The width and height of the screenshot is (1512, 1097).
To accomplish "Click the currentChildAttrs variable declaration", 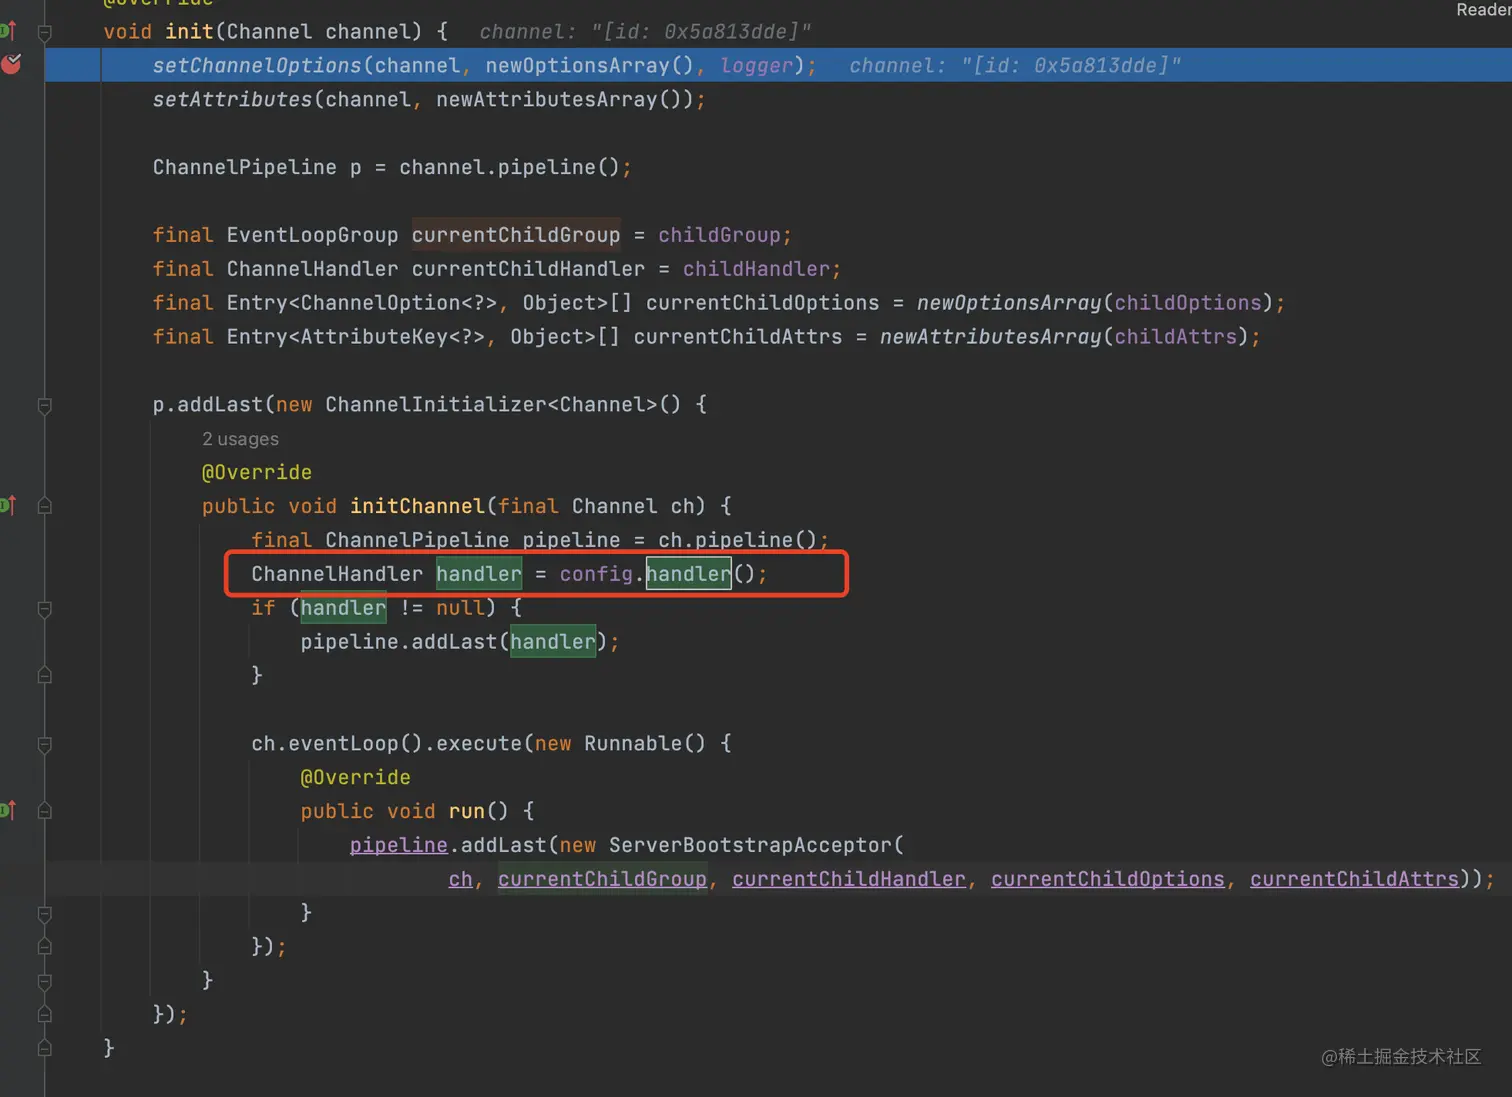I will tap(738, 337).
